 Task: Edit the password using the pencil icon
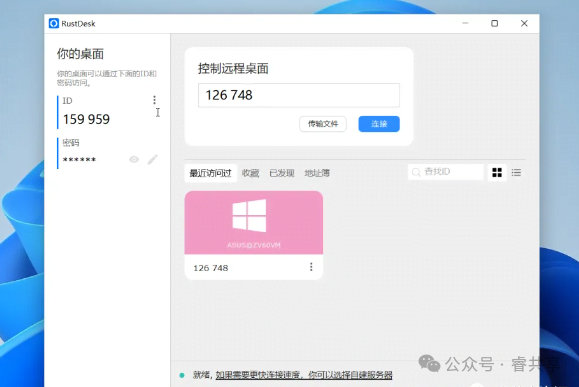(x=153, y=159)
